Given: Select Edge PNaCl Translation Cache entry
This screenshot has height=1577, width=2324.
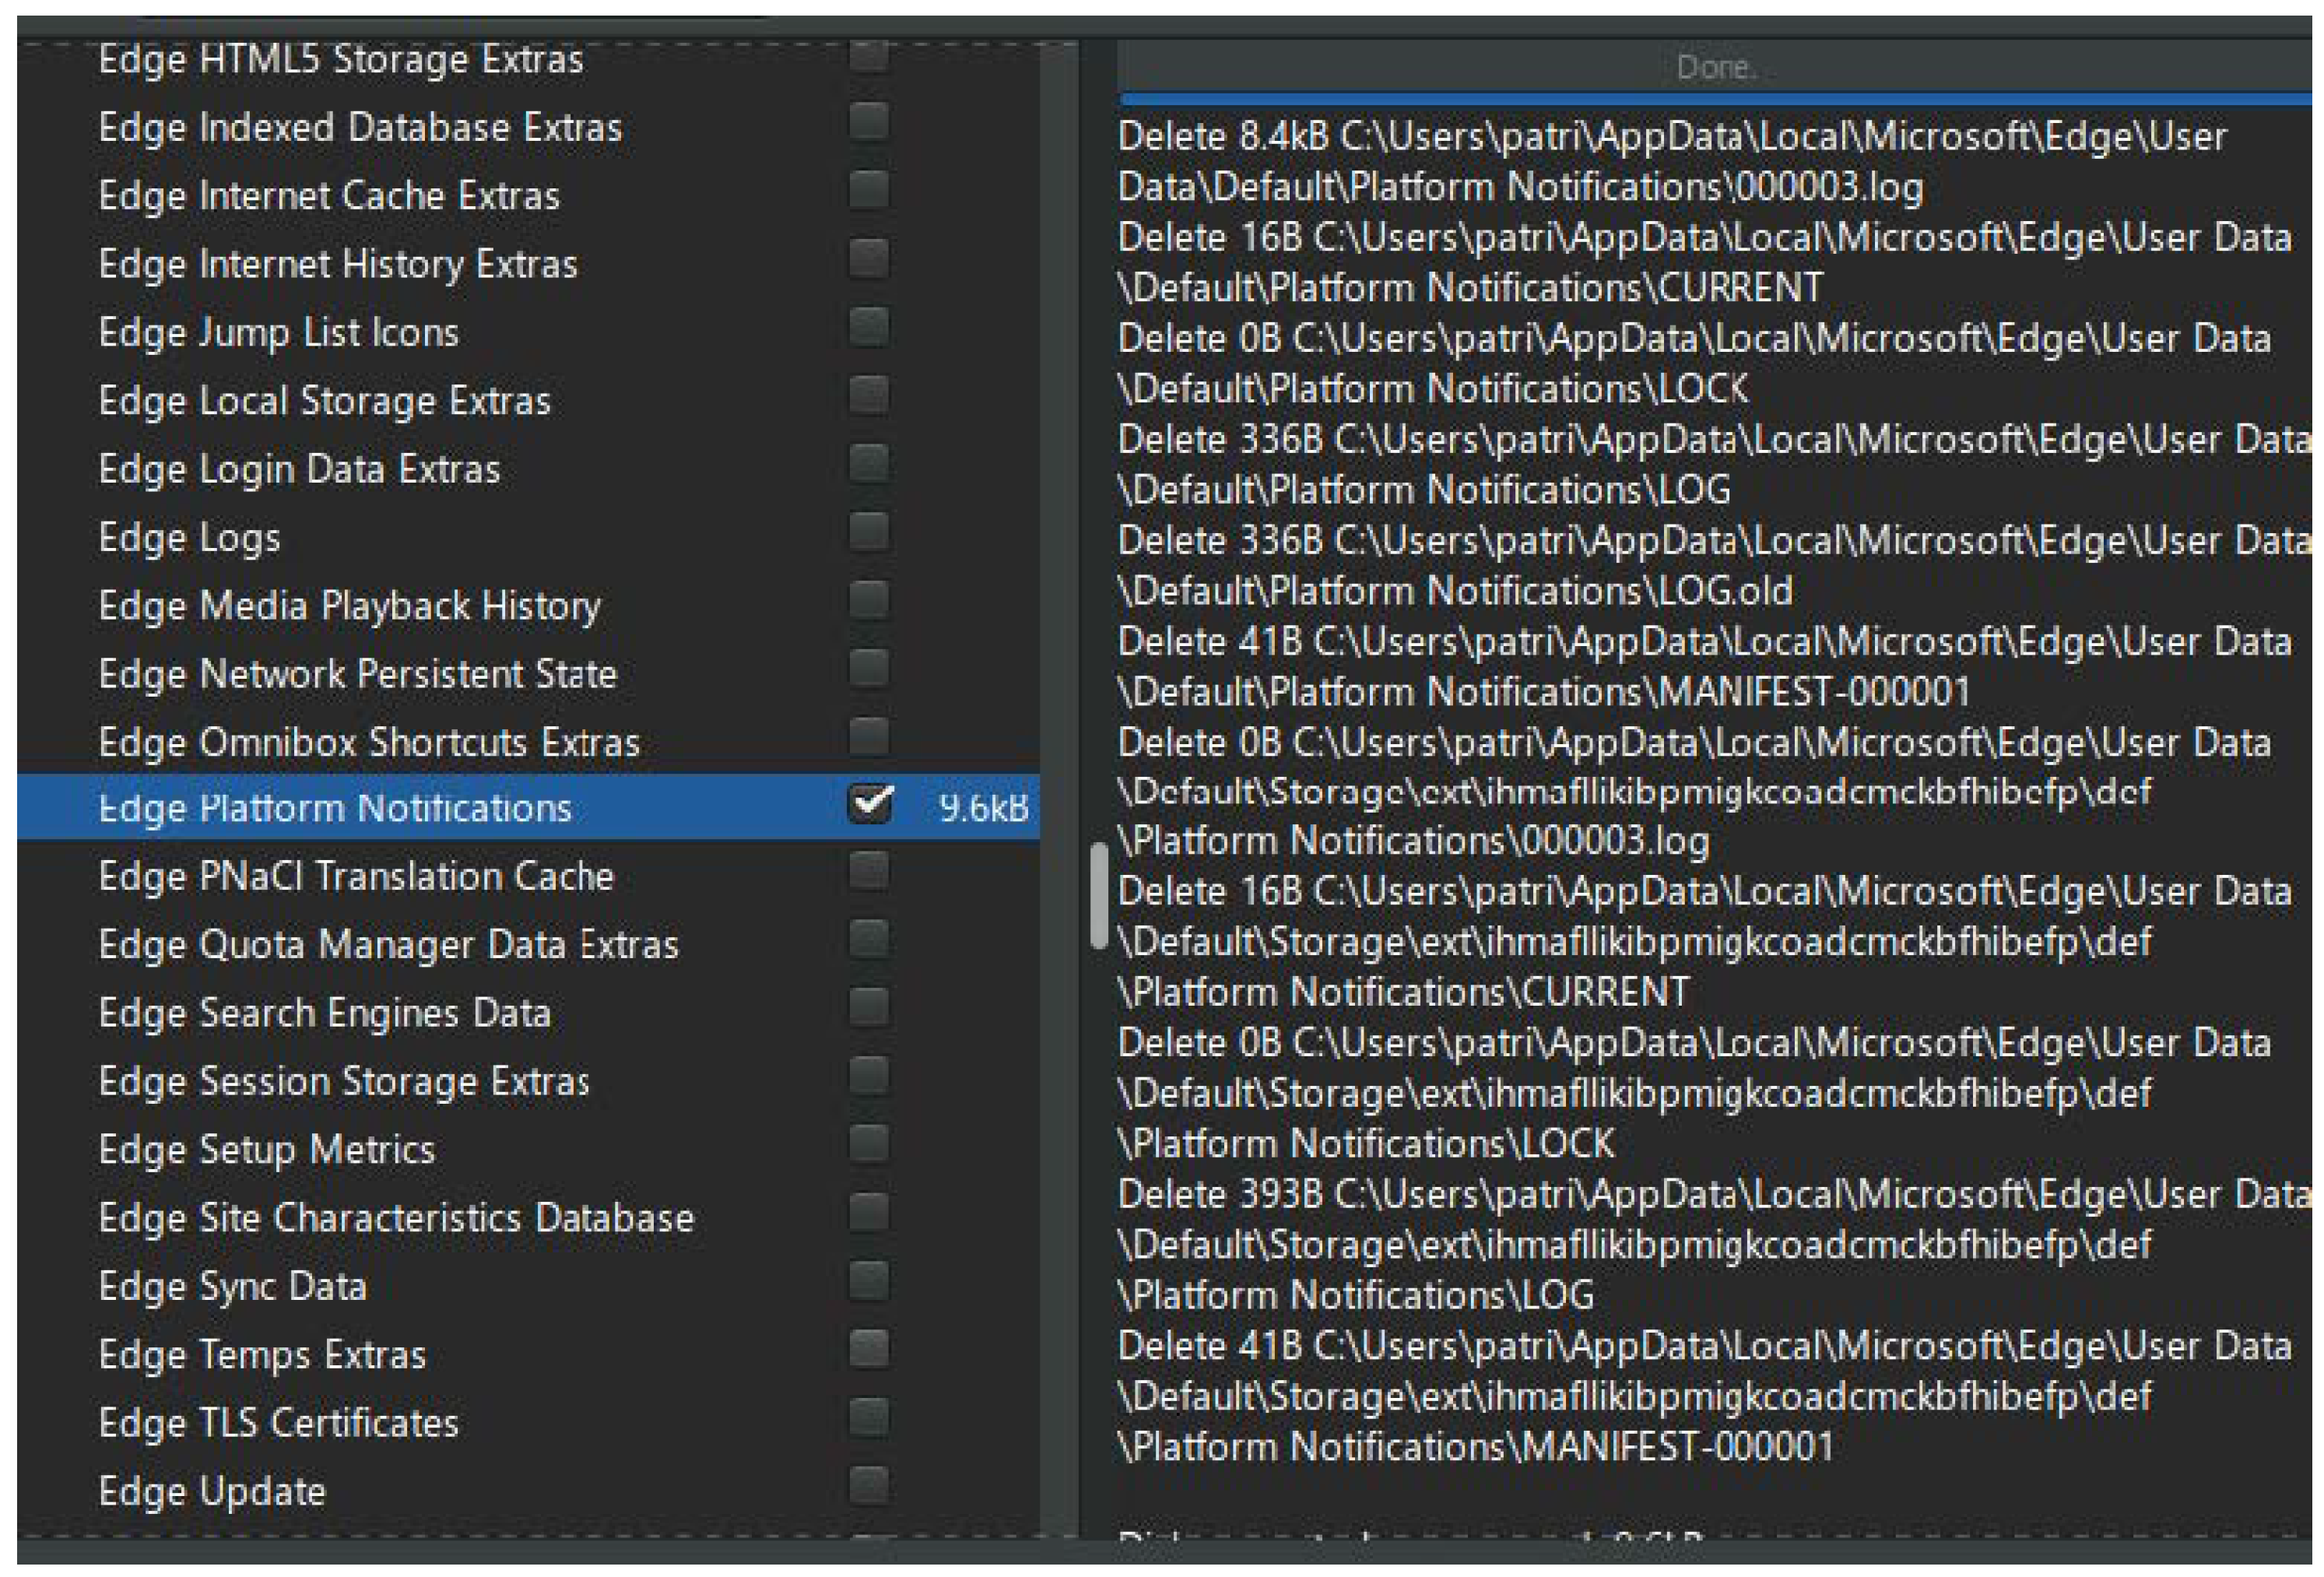Looking at the screenshot, I should point(356,876).
